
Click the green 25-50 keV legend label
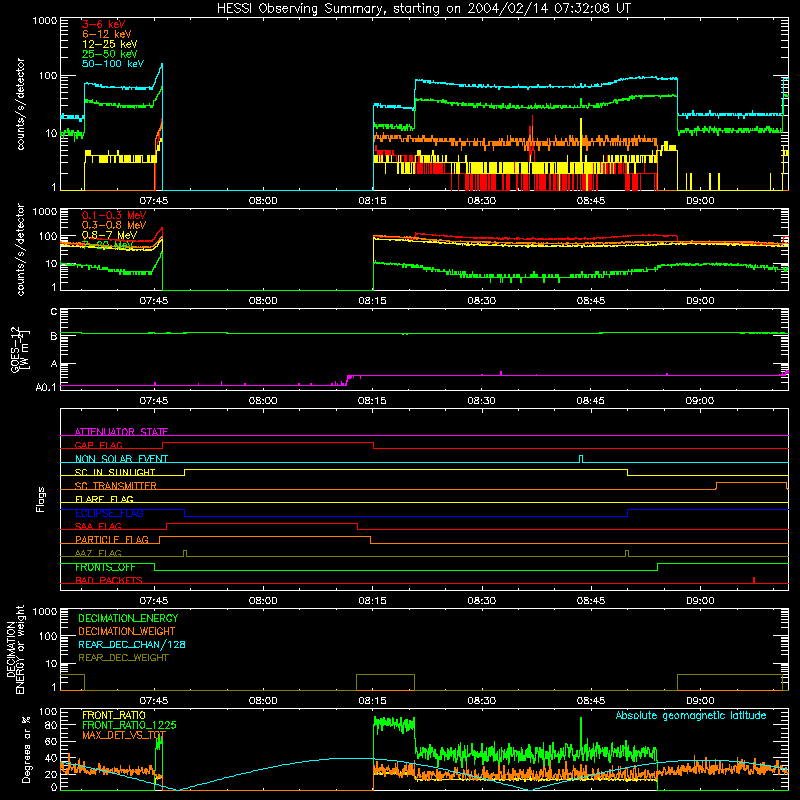point(109,54)
